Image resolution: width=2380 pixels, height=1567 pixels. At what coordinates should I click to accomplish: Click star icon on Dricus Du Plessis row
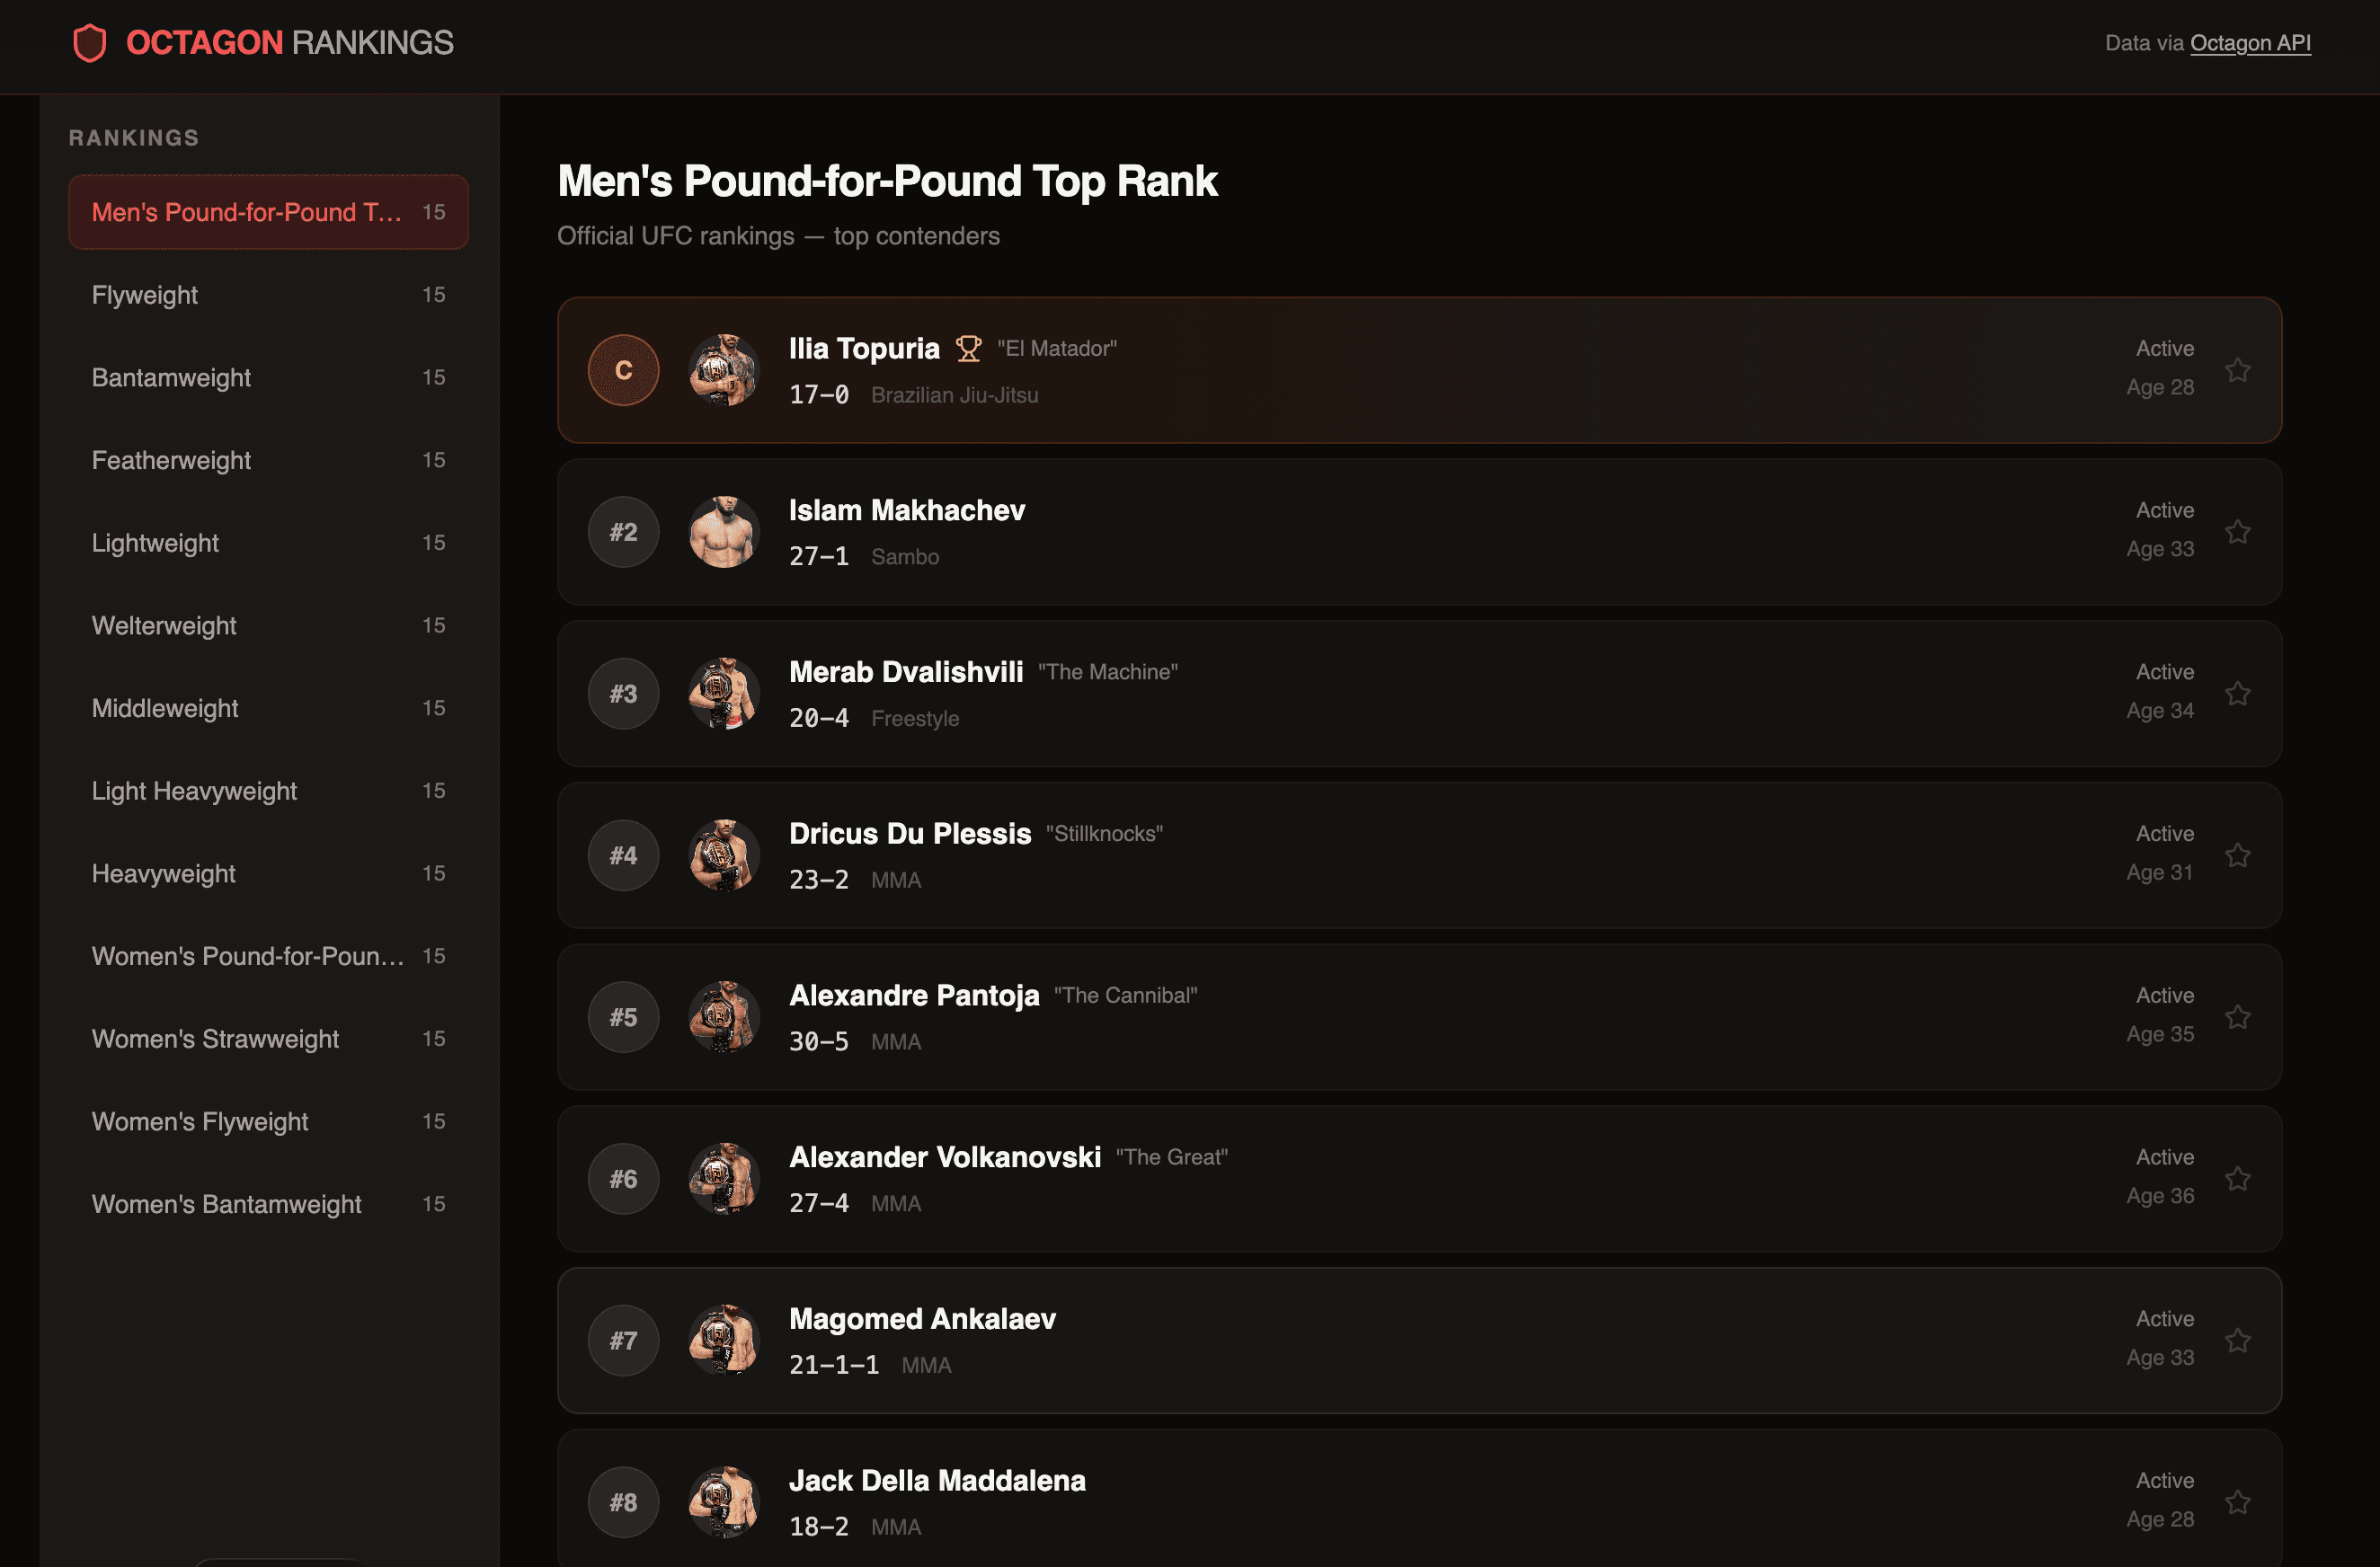[x=2238, y=855]
